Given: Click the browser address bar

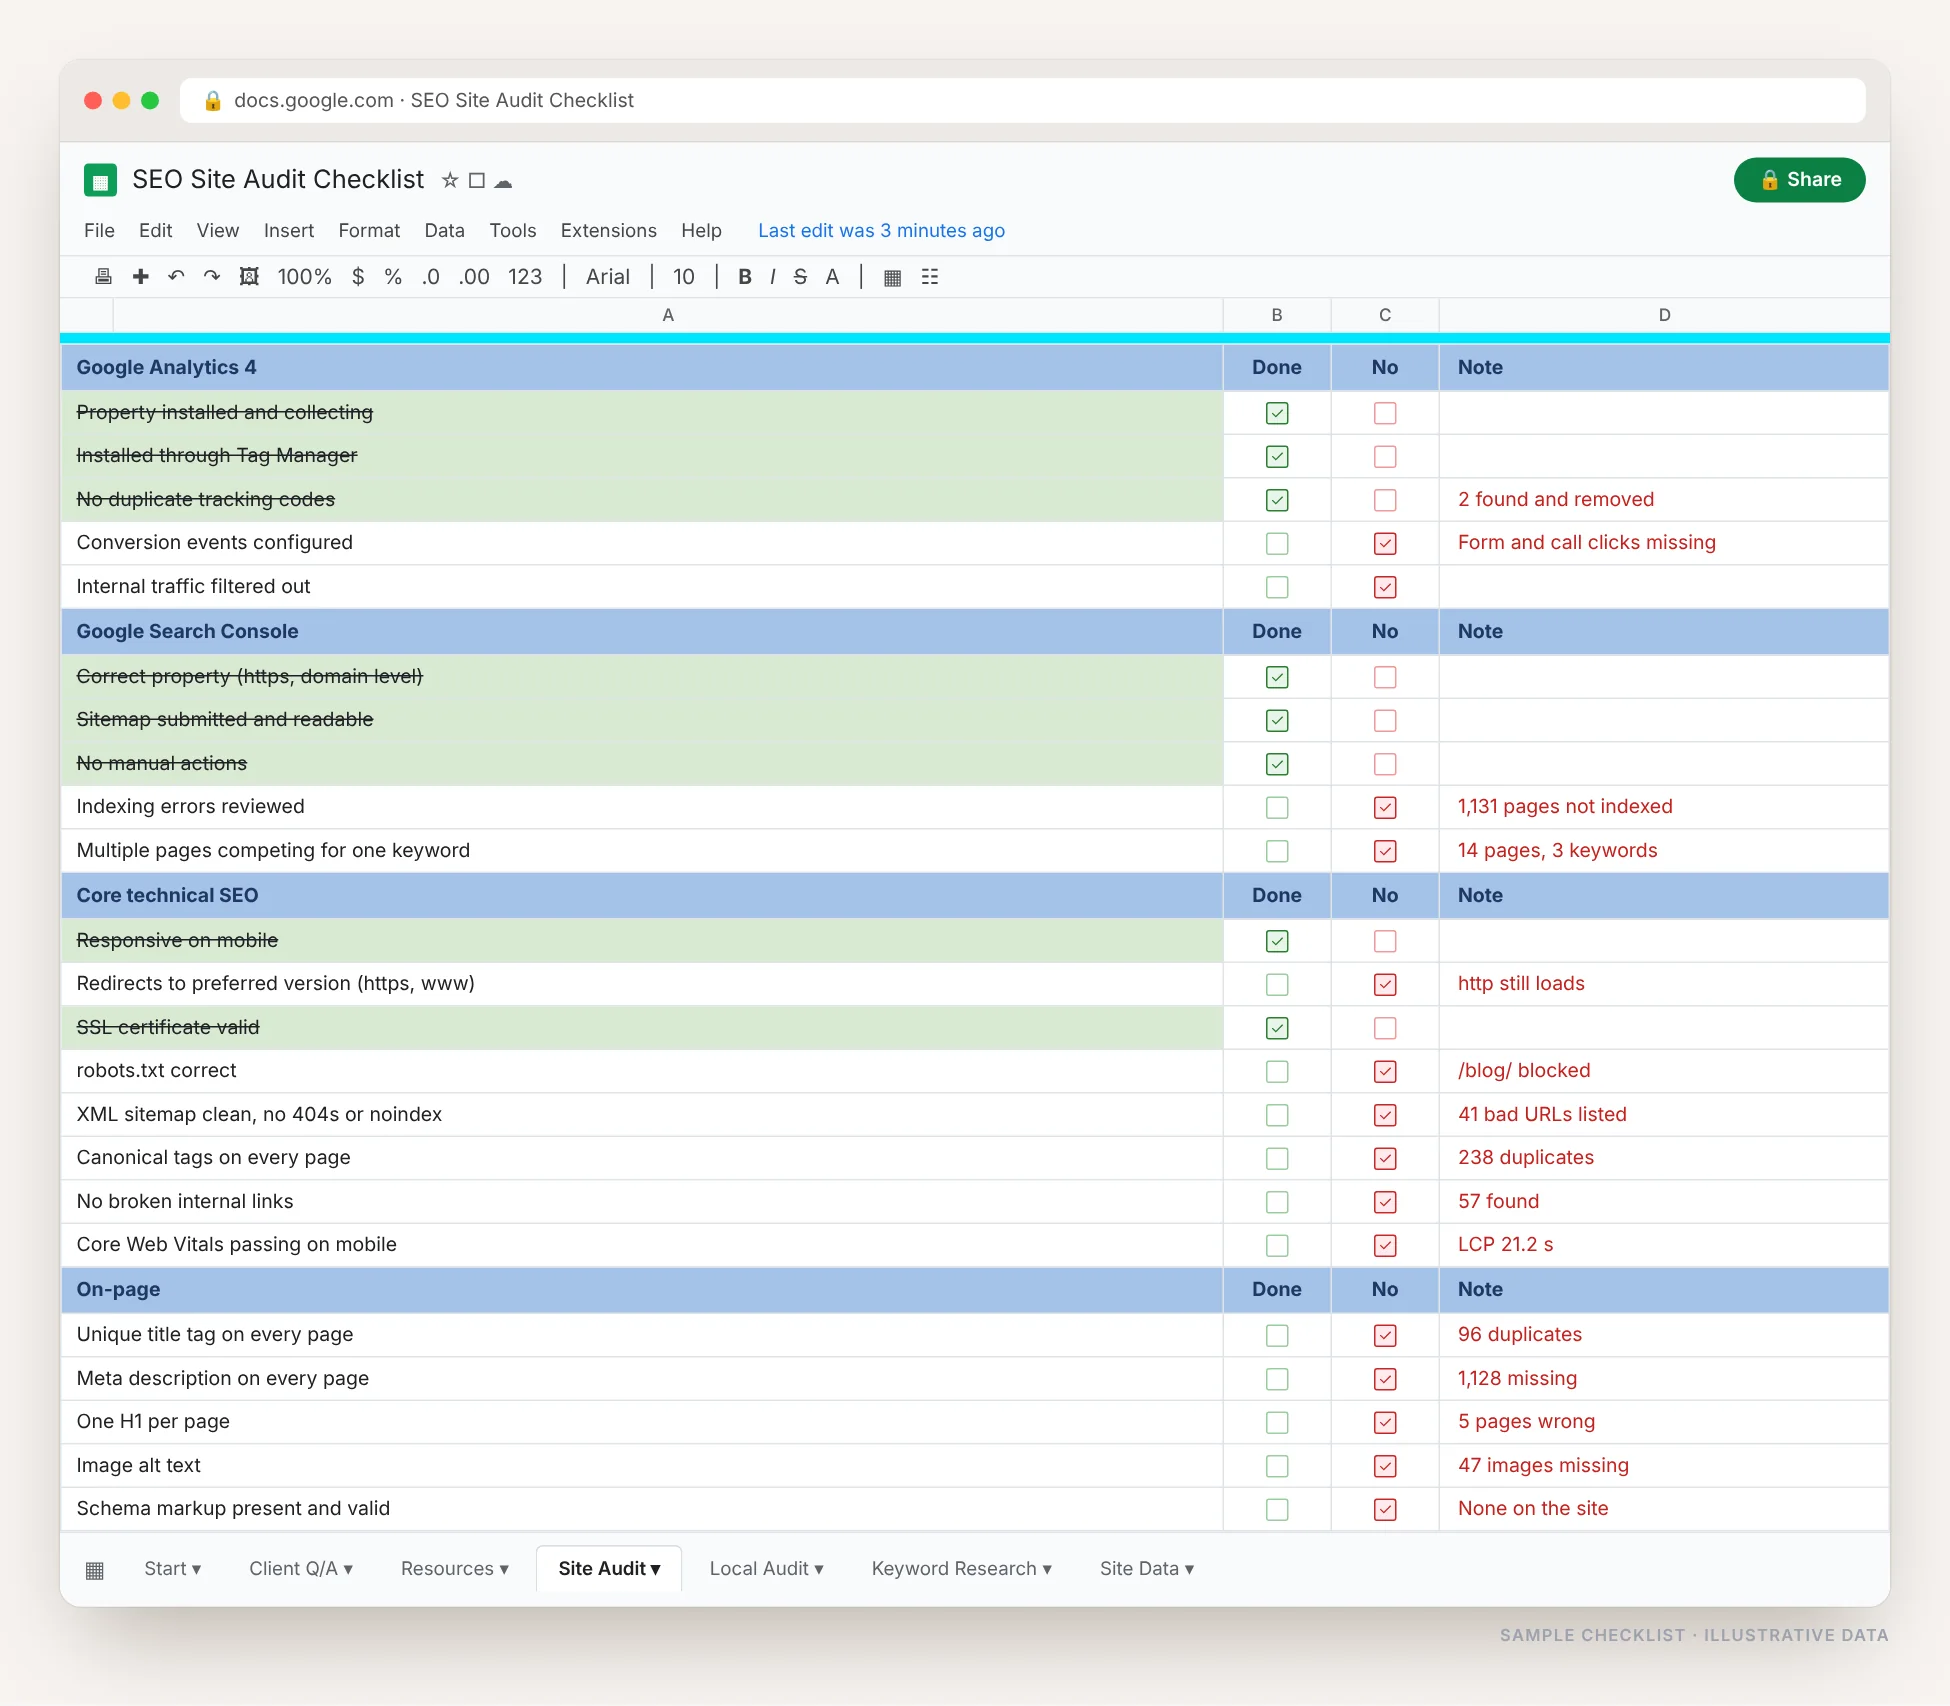Looking at the screenshot, I should (x=1023, y=100).
